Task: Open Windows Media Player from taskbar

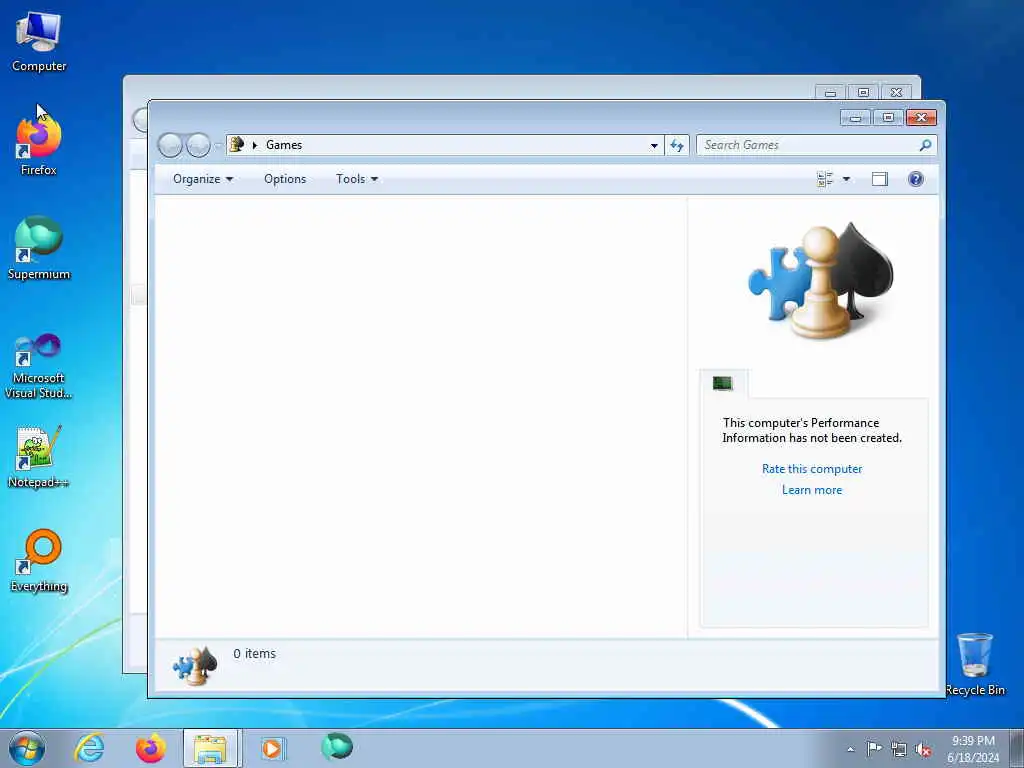Action: [x=273, y=748]
